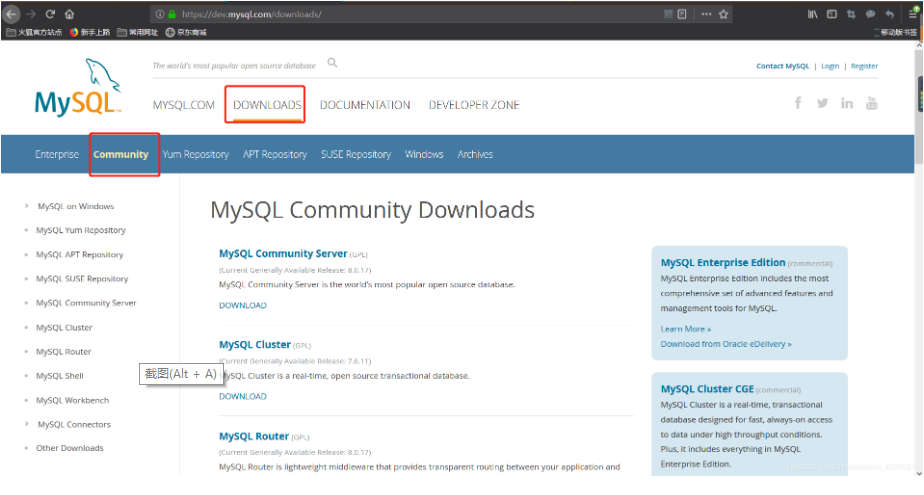Open MySQL Workbench in sidebar

pyautogui.click(x=72, y=400)
